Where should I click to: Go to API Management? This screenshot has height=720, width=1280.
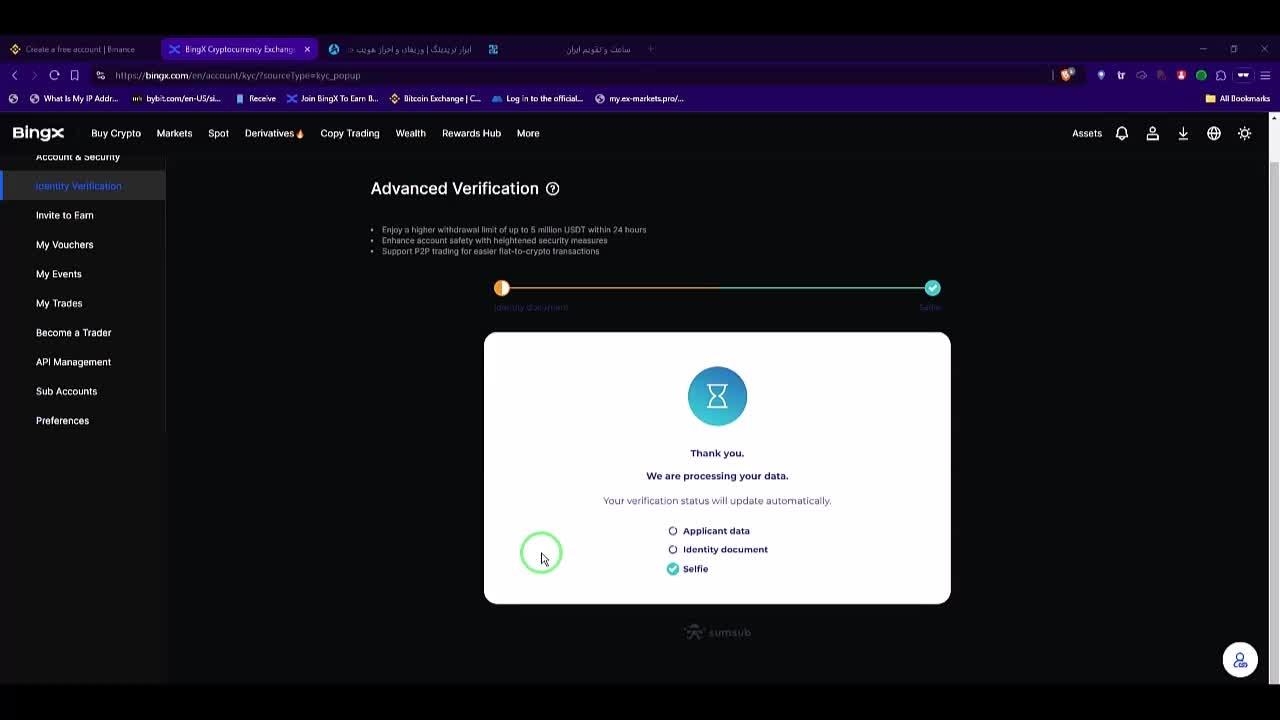73,362
